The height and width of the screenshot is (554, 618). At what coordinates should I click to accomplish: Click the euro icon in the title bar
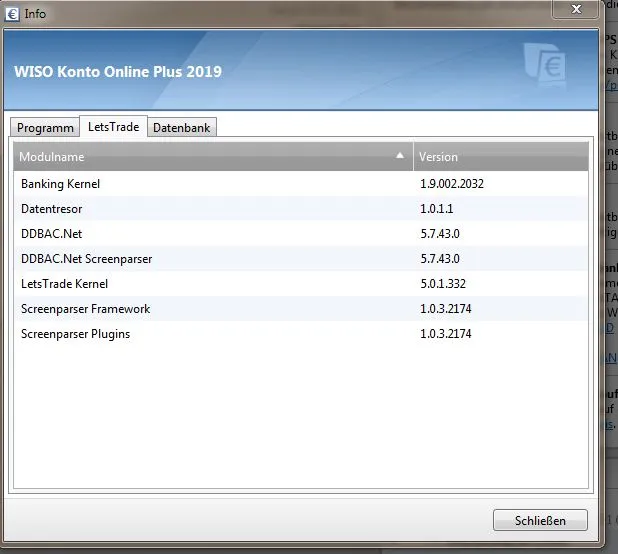(x=13, y=14)
